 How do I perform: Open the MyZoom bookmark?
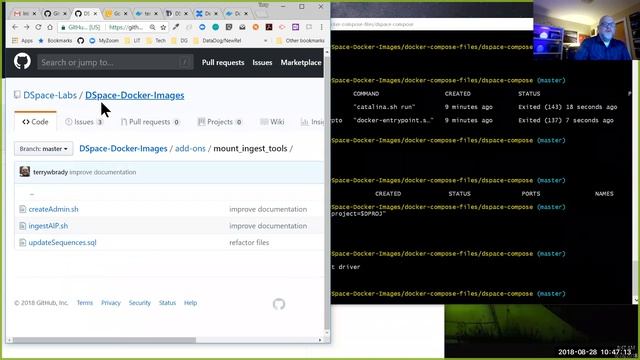(104, 40)
